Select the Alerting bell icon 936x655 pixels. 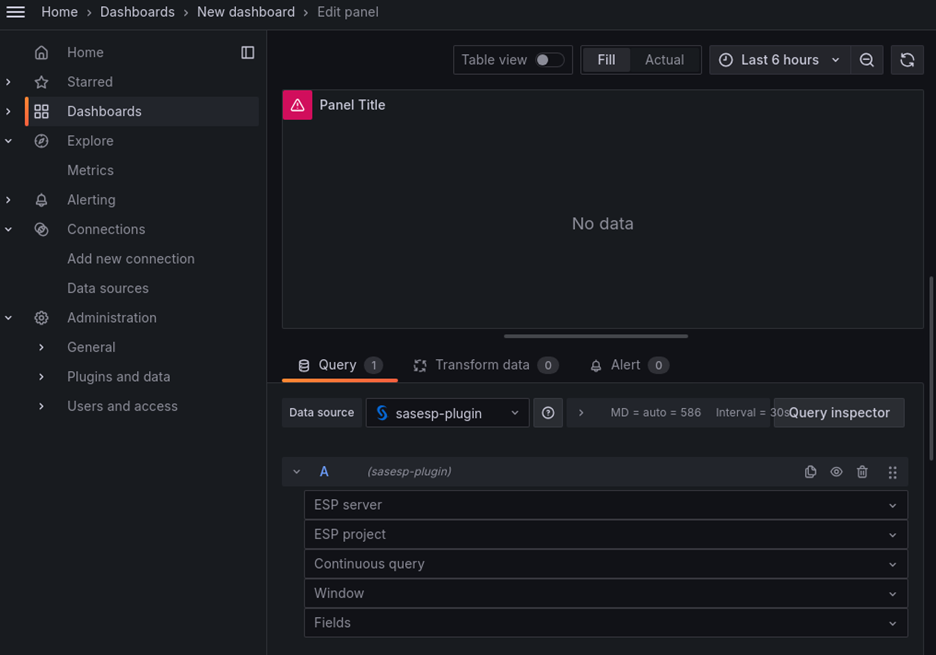pyautogui.click(x=41, y=199)
